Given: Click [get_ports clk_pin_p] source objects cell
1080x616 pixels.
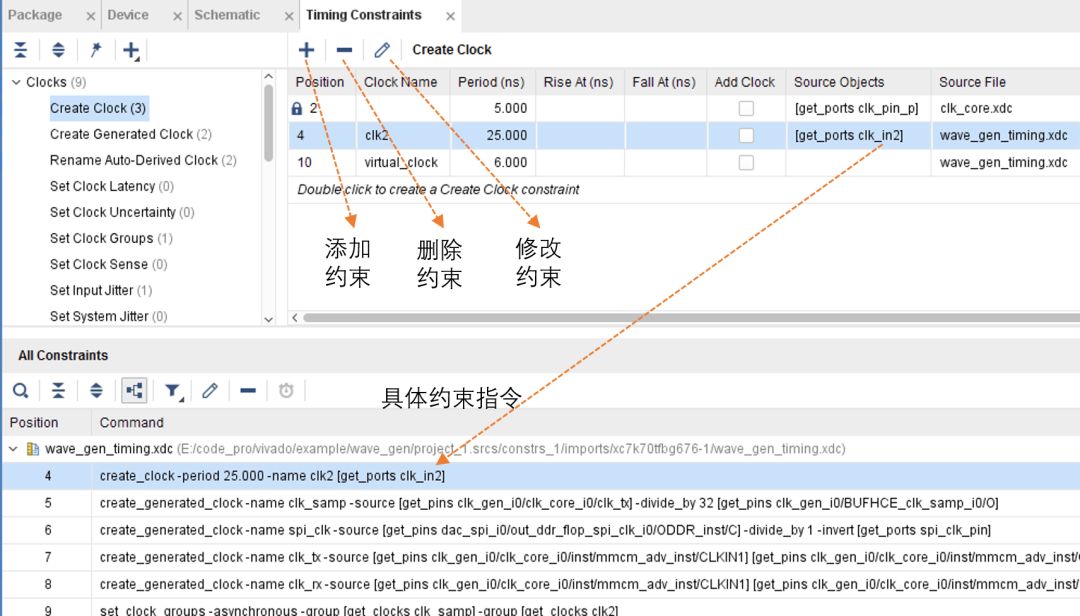Looking at the screenshot, I should point(858,109).
